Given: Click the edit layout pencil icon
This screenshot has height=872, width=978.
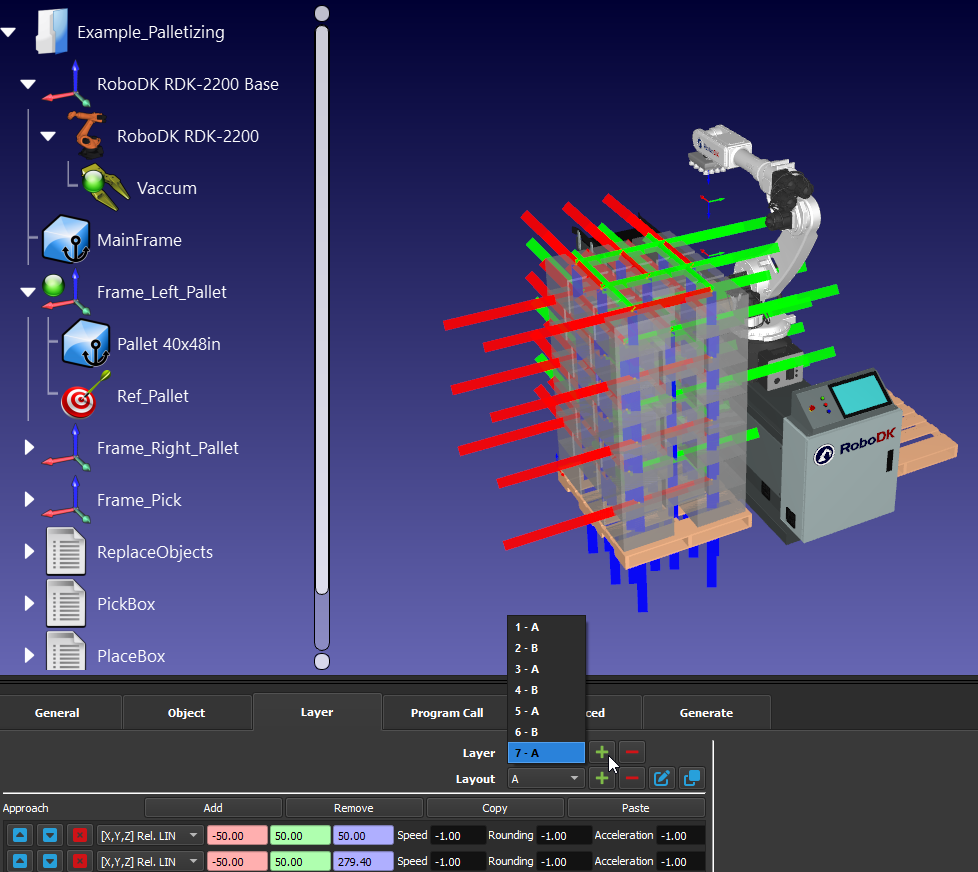Looking at the screenshot, I should pyautogui.click(x=660, y=778).
